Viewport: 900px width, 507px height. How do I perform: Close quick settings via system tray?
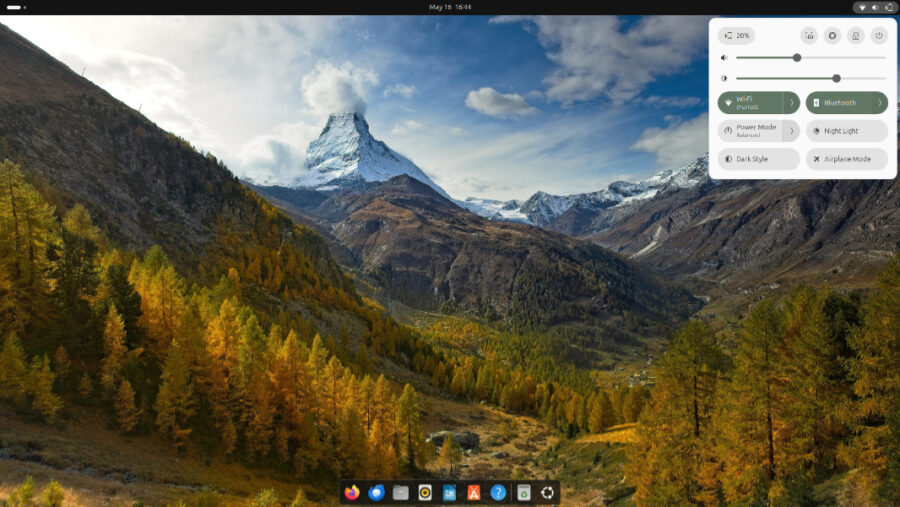(x=875, y=7)
